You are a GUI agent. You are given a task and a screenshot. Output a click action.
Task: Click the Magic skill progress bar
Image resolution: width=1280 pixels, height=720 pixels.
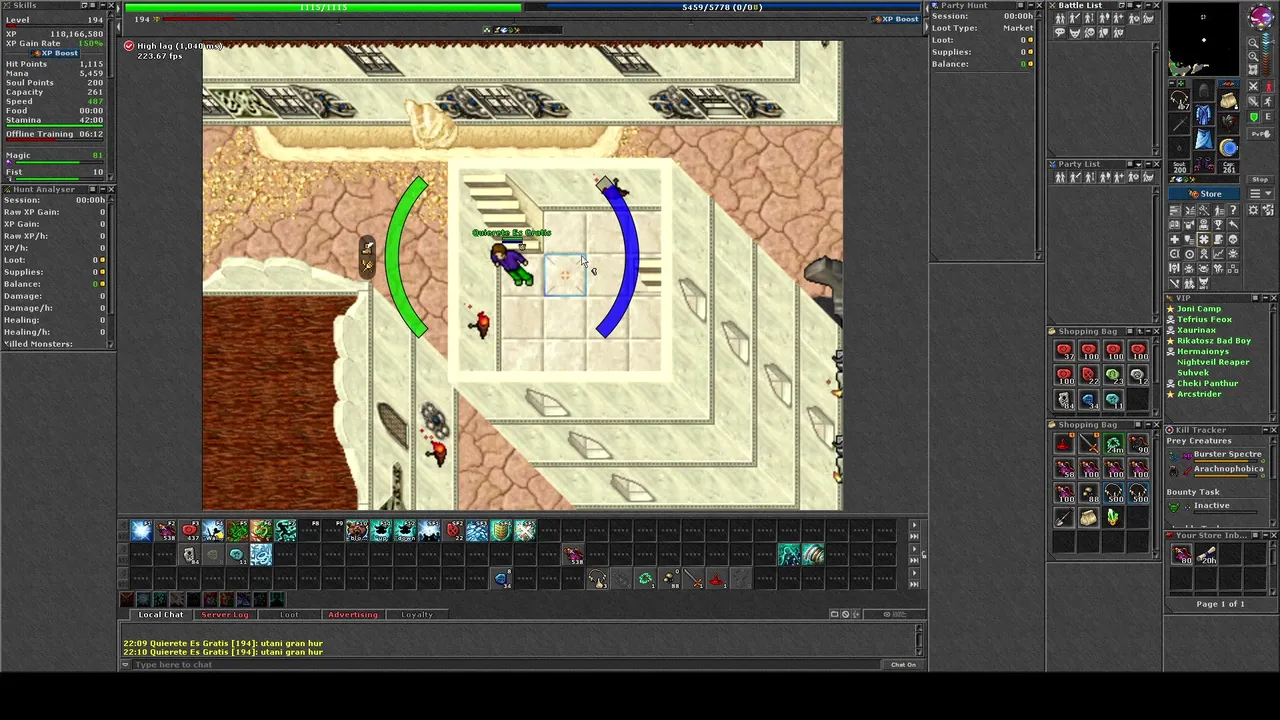(x=59, y=162)
